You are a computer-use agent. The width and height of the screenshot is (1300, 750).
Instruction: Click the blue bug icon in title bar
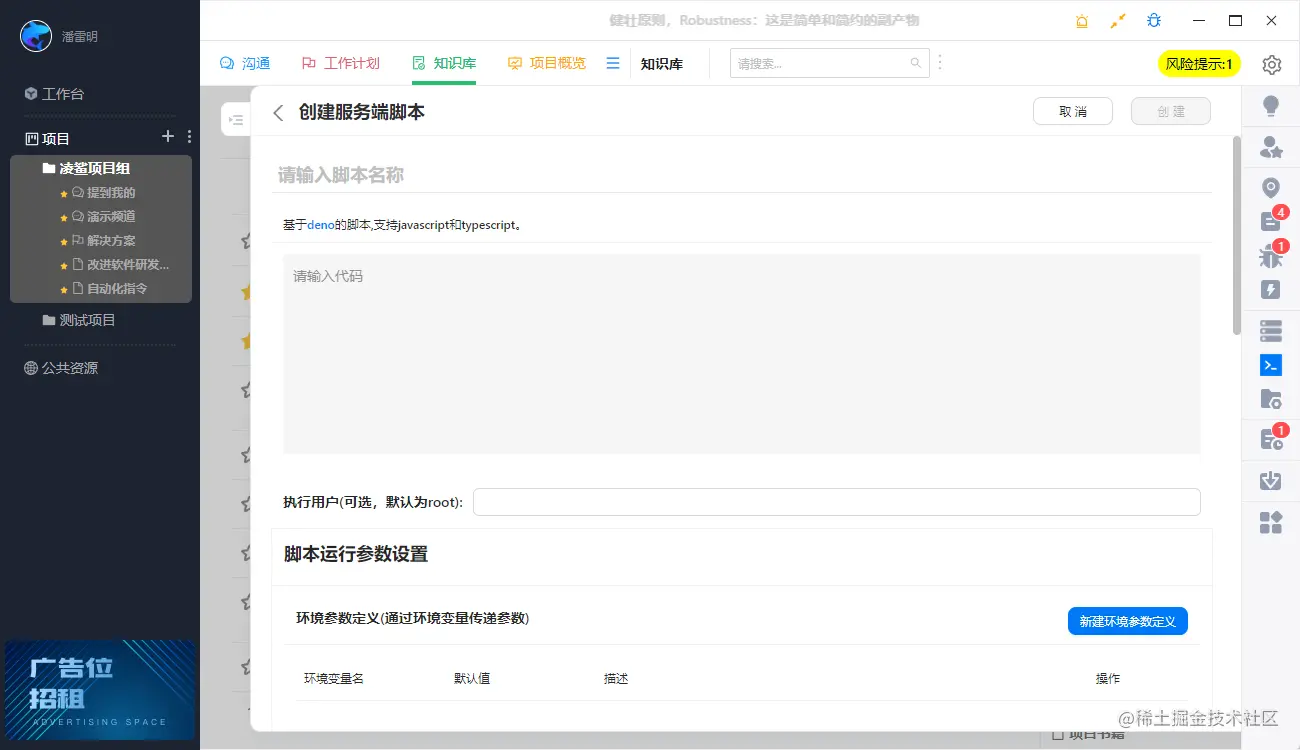click(1154, 21)
